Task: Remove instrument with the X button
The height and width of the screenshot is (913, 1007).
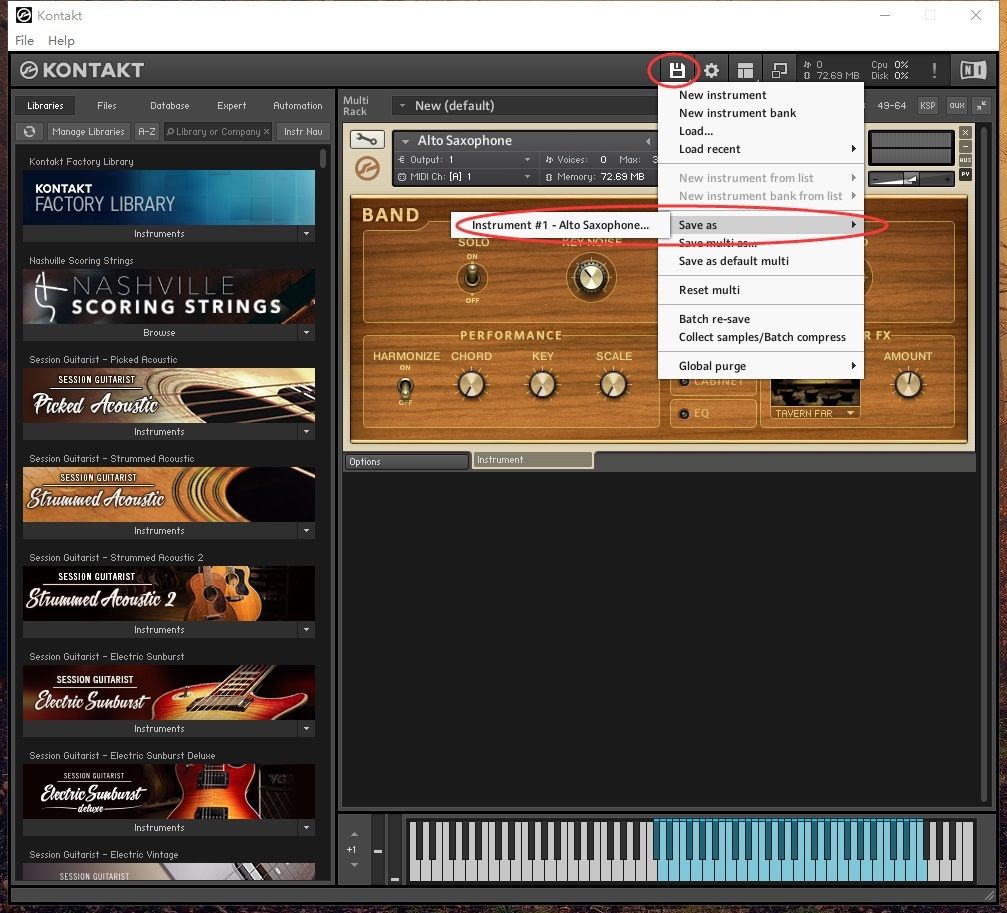Action: point(965,132)
